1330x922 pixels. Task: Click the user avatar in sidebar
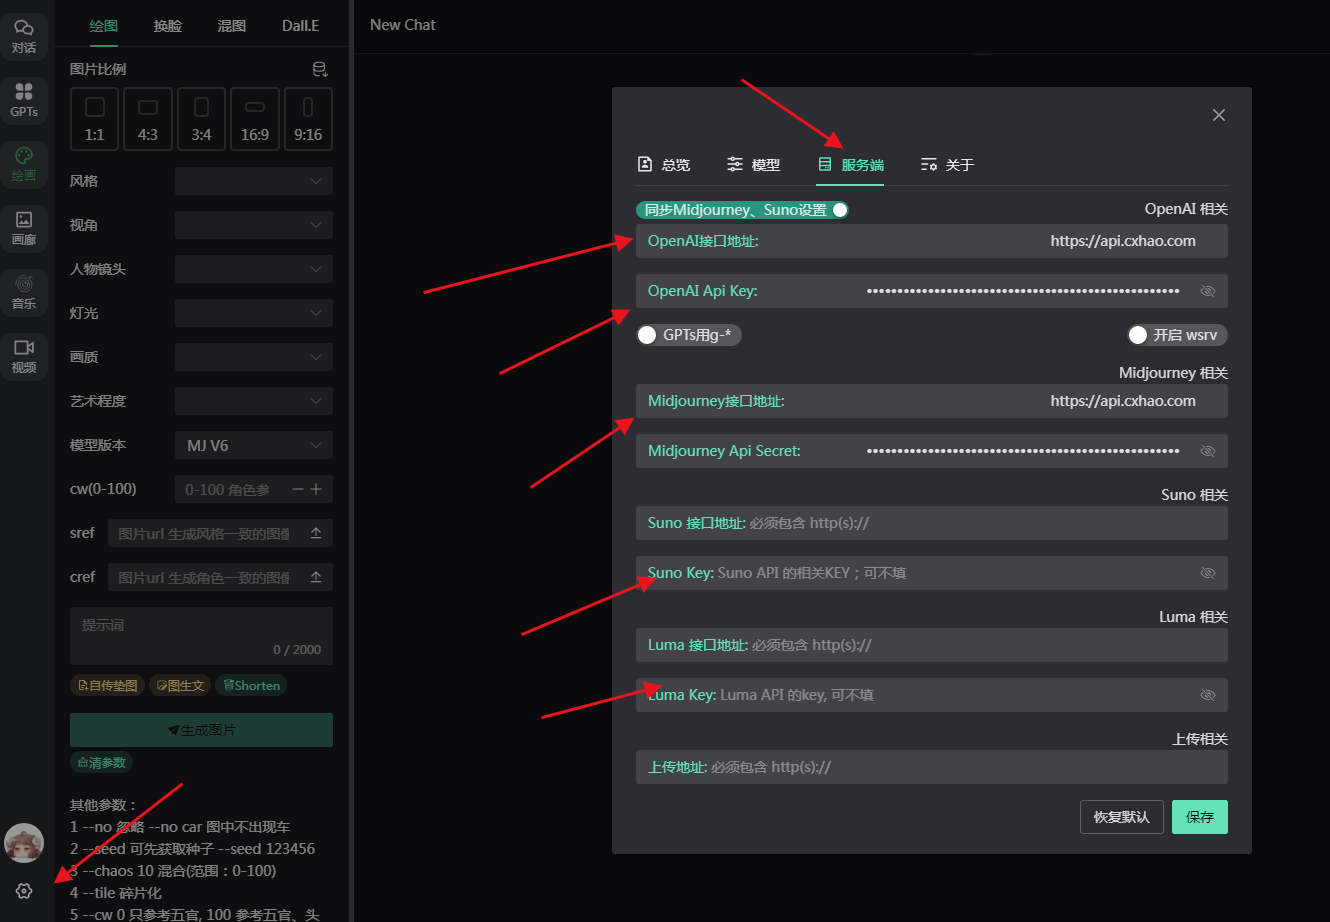(x=24, y=843)
